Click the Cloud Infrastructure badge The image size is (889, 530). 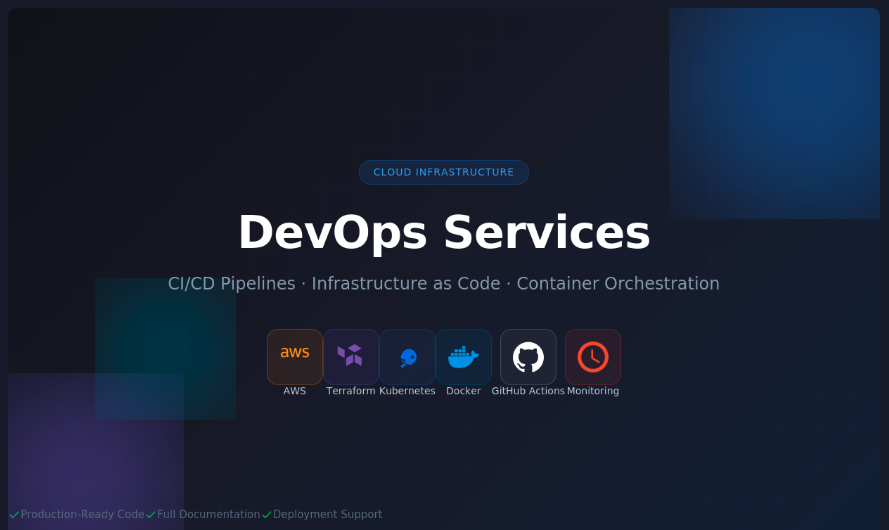[x=444, y=172]
